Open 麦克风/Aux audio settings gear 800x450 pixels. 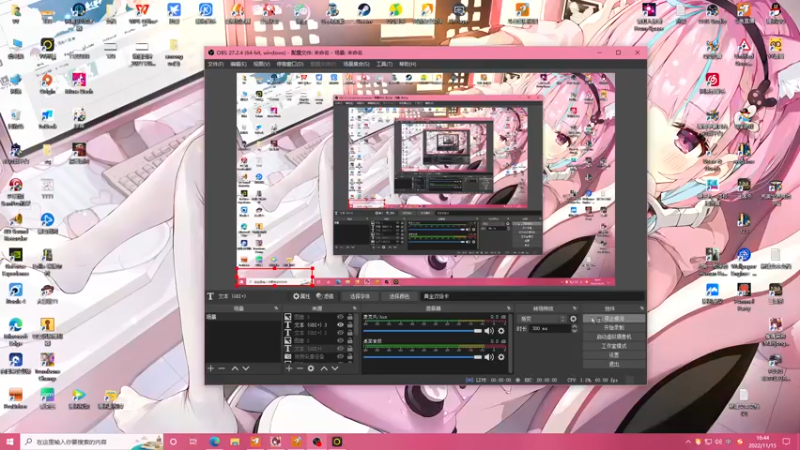coord(501,331)
